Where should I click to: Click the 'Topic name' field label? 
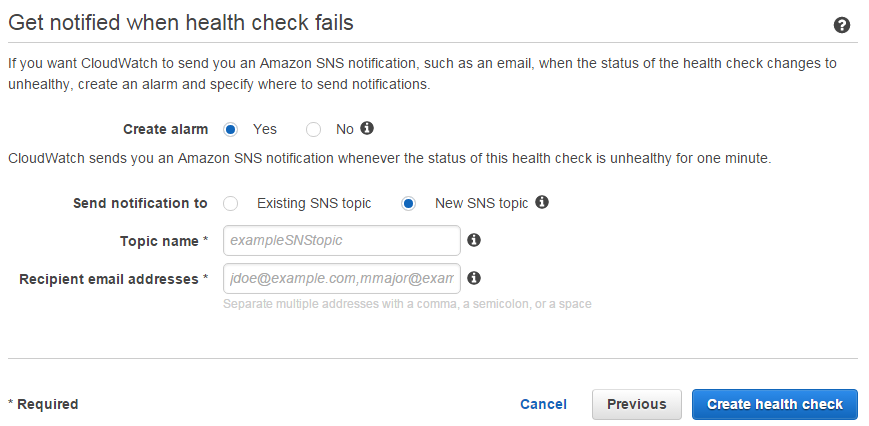point(160,241)
